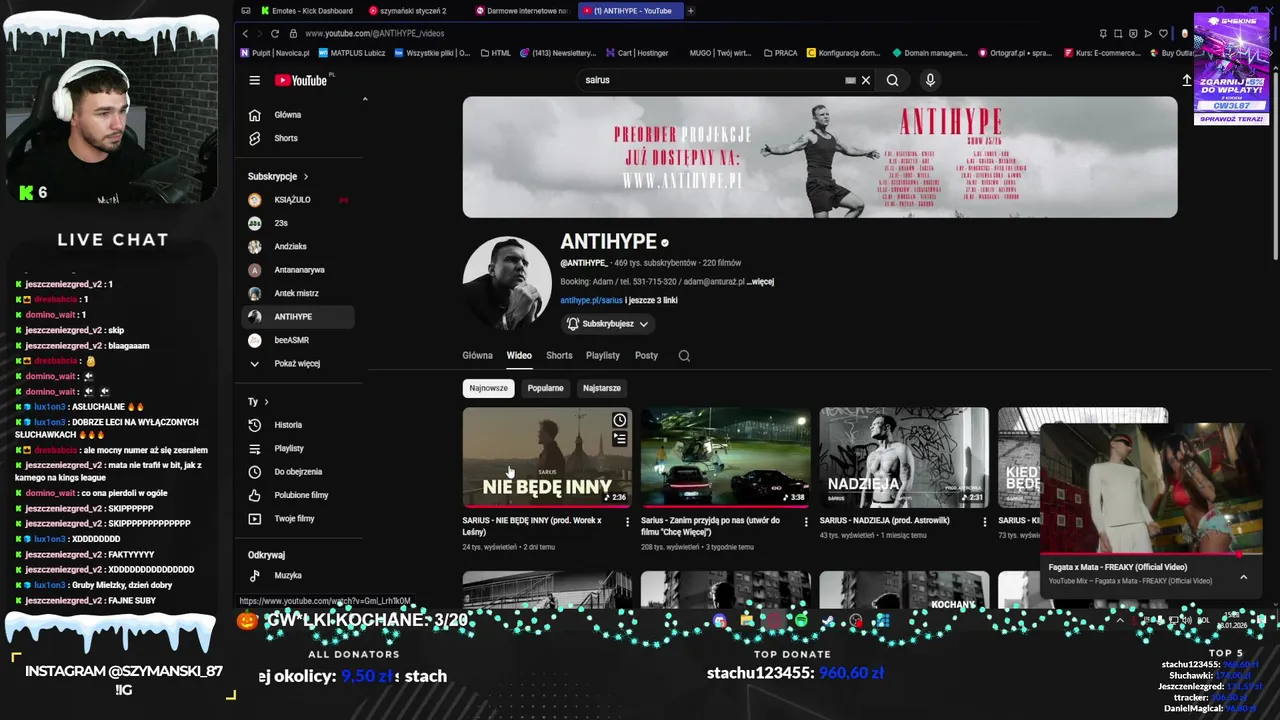Expand the miniplayer with the chevron

pyautogui.click(x=1243, y=577)
